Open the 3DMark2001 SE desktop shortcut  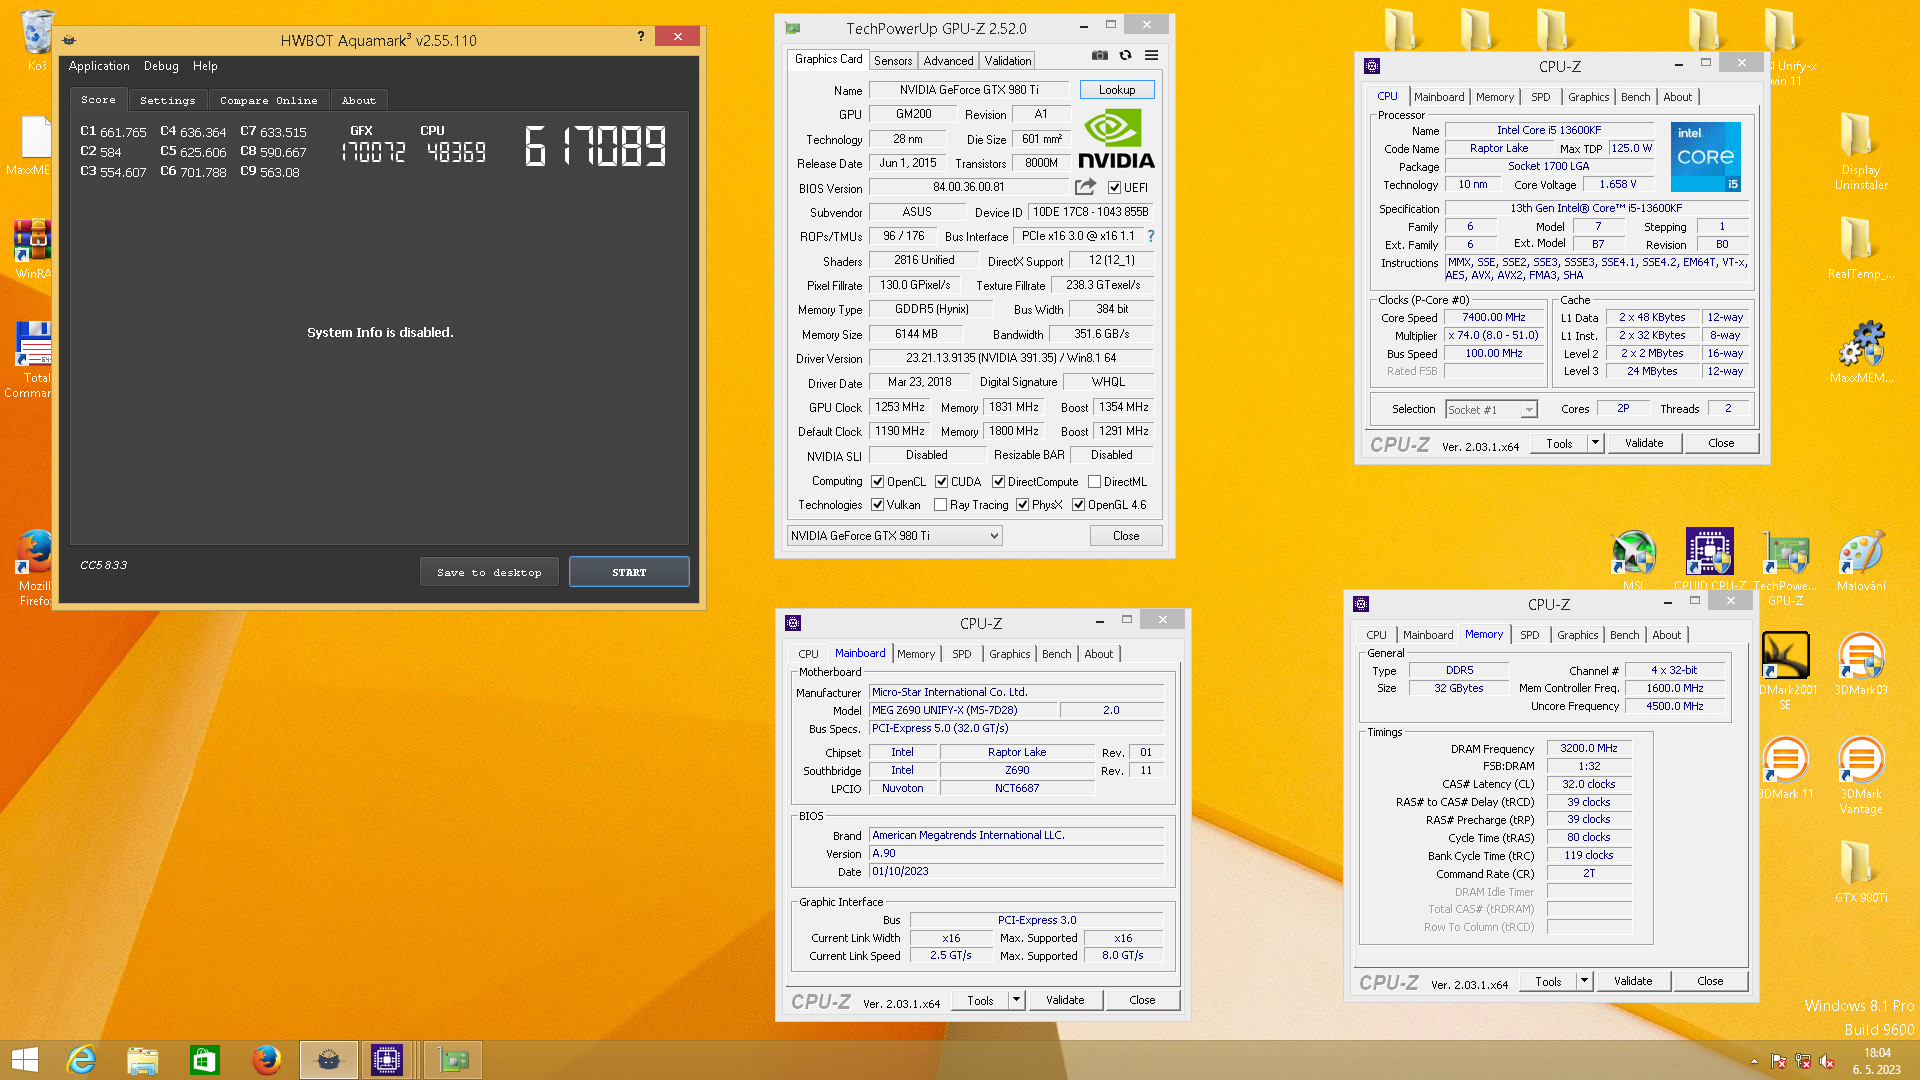1785,669
